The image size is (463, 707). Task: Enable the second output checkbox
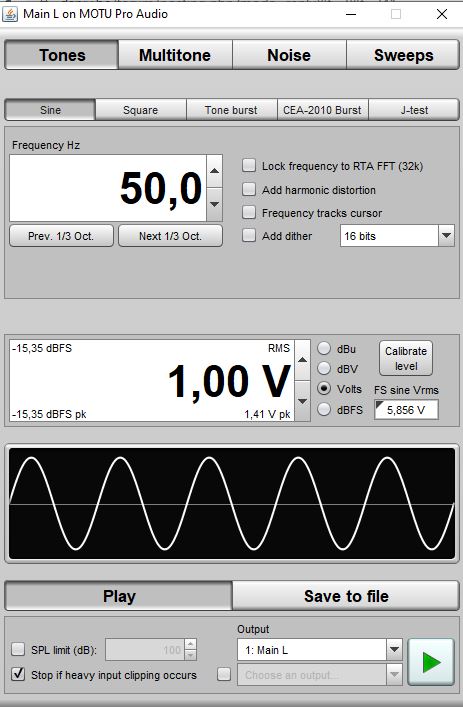[224, 674]
